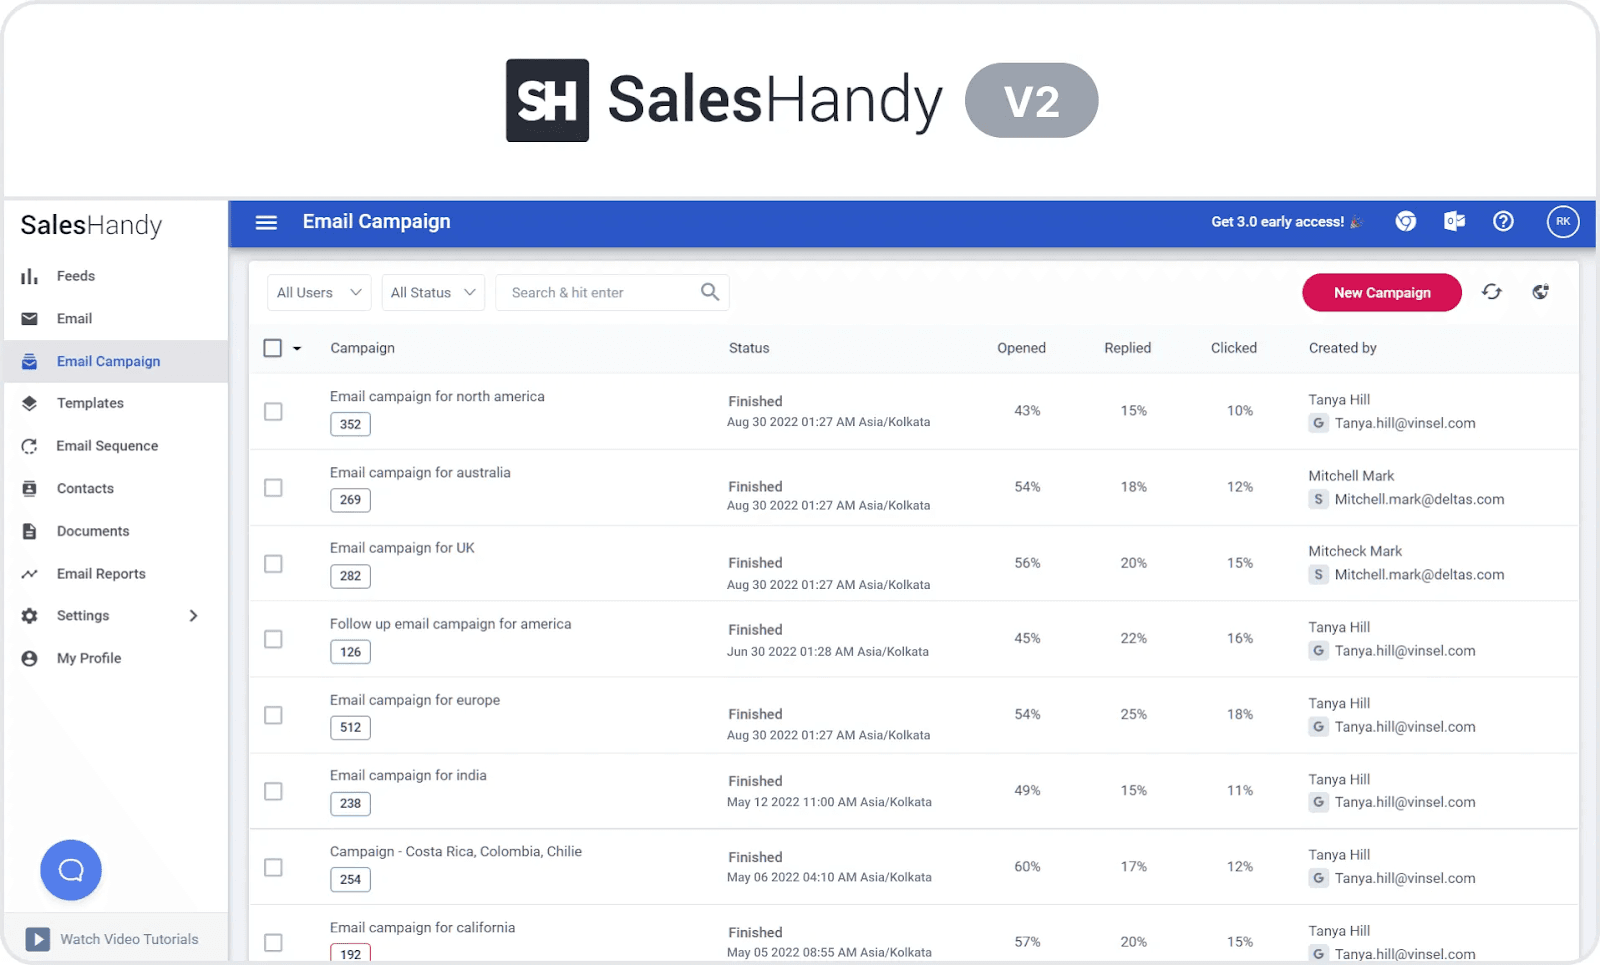
Task: Sort by the Opened column header
Action: (1021, 348)
